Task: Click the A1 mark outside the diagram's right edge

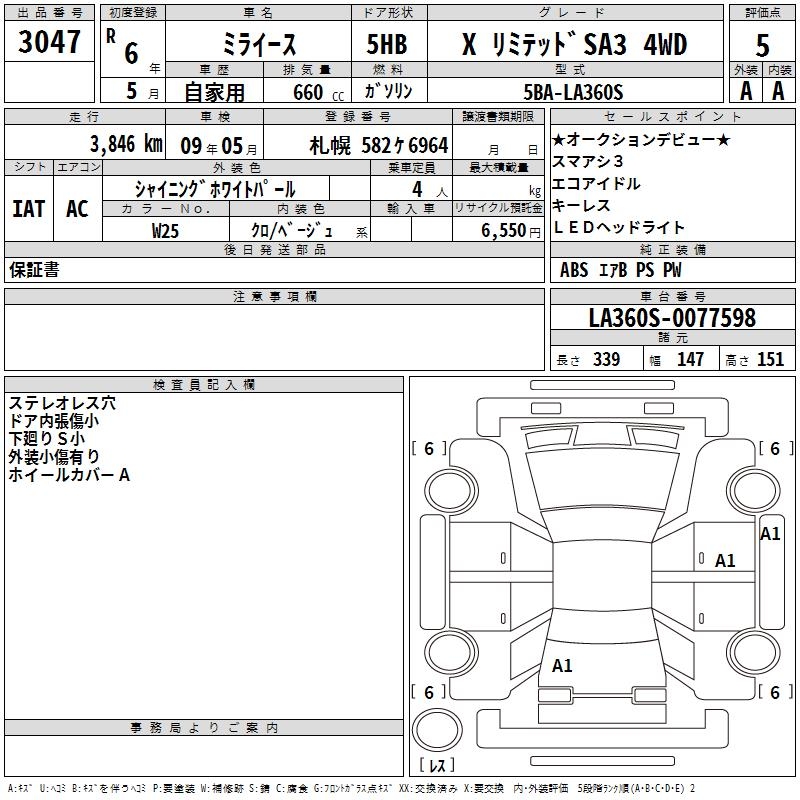Action: [770, 534]
